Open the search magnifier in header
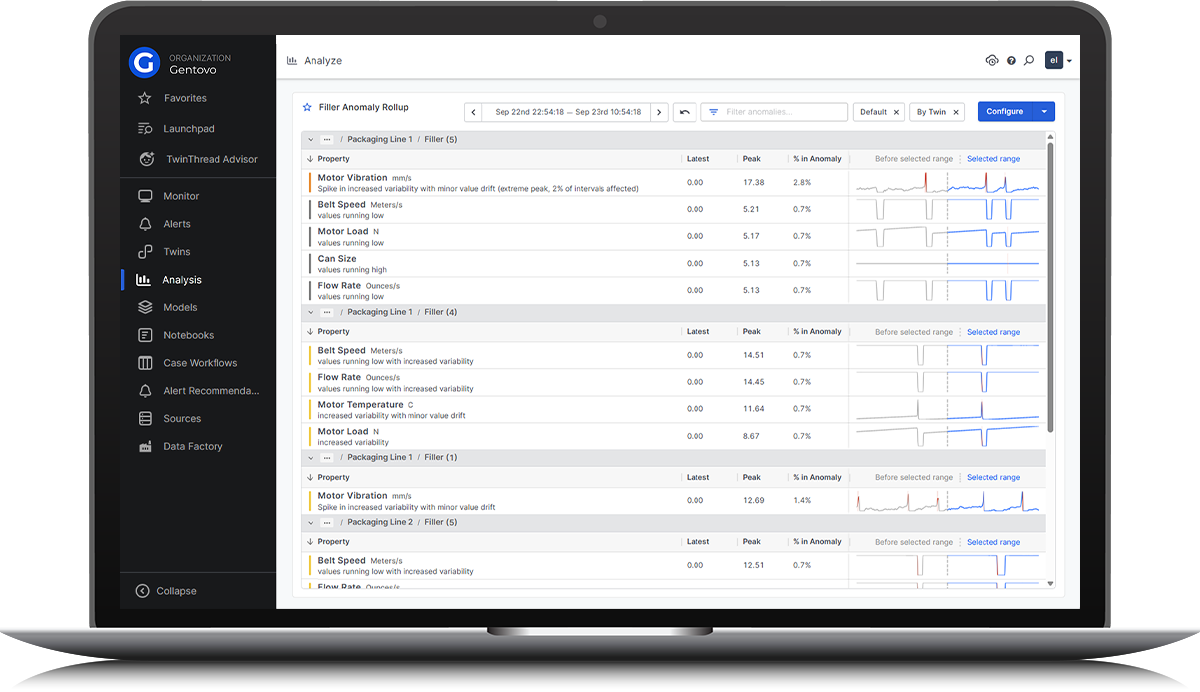 click(1029, 61)
